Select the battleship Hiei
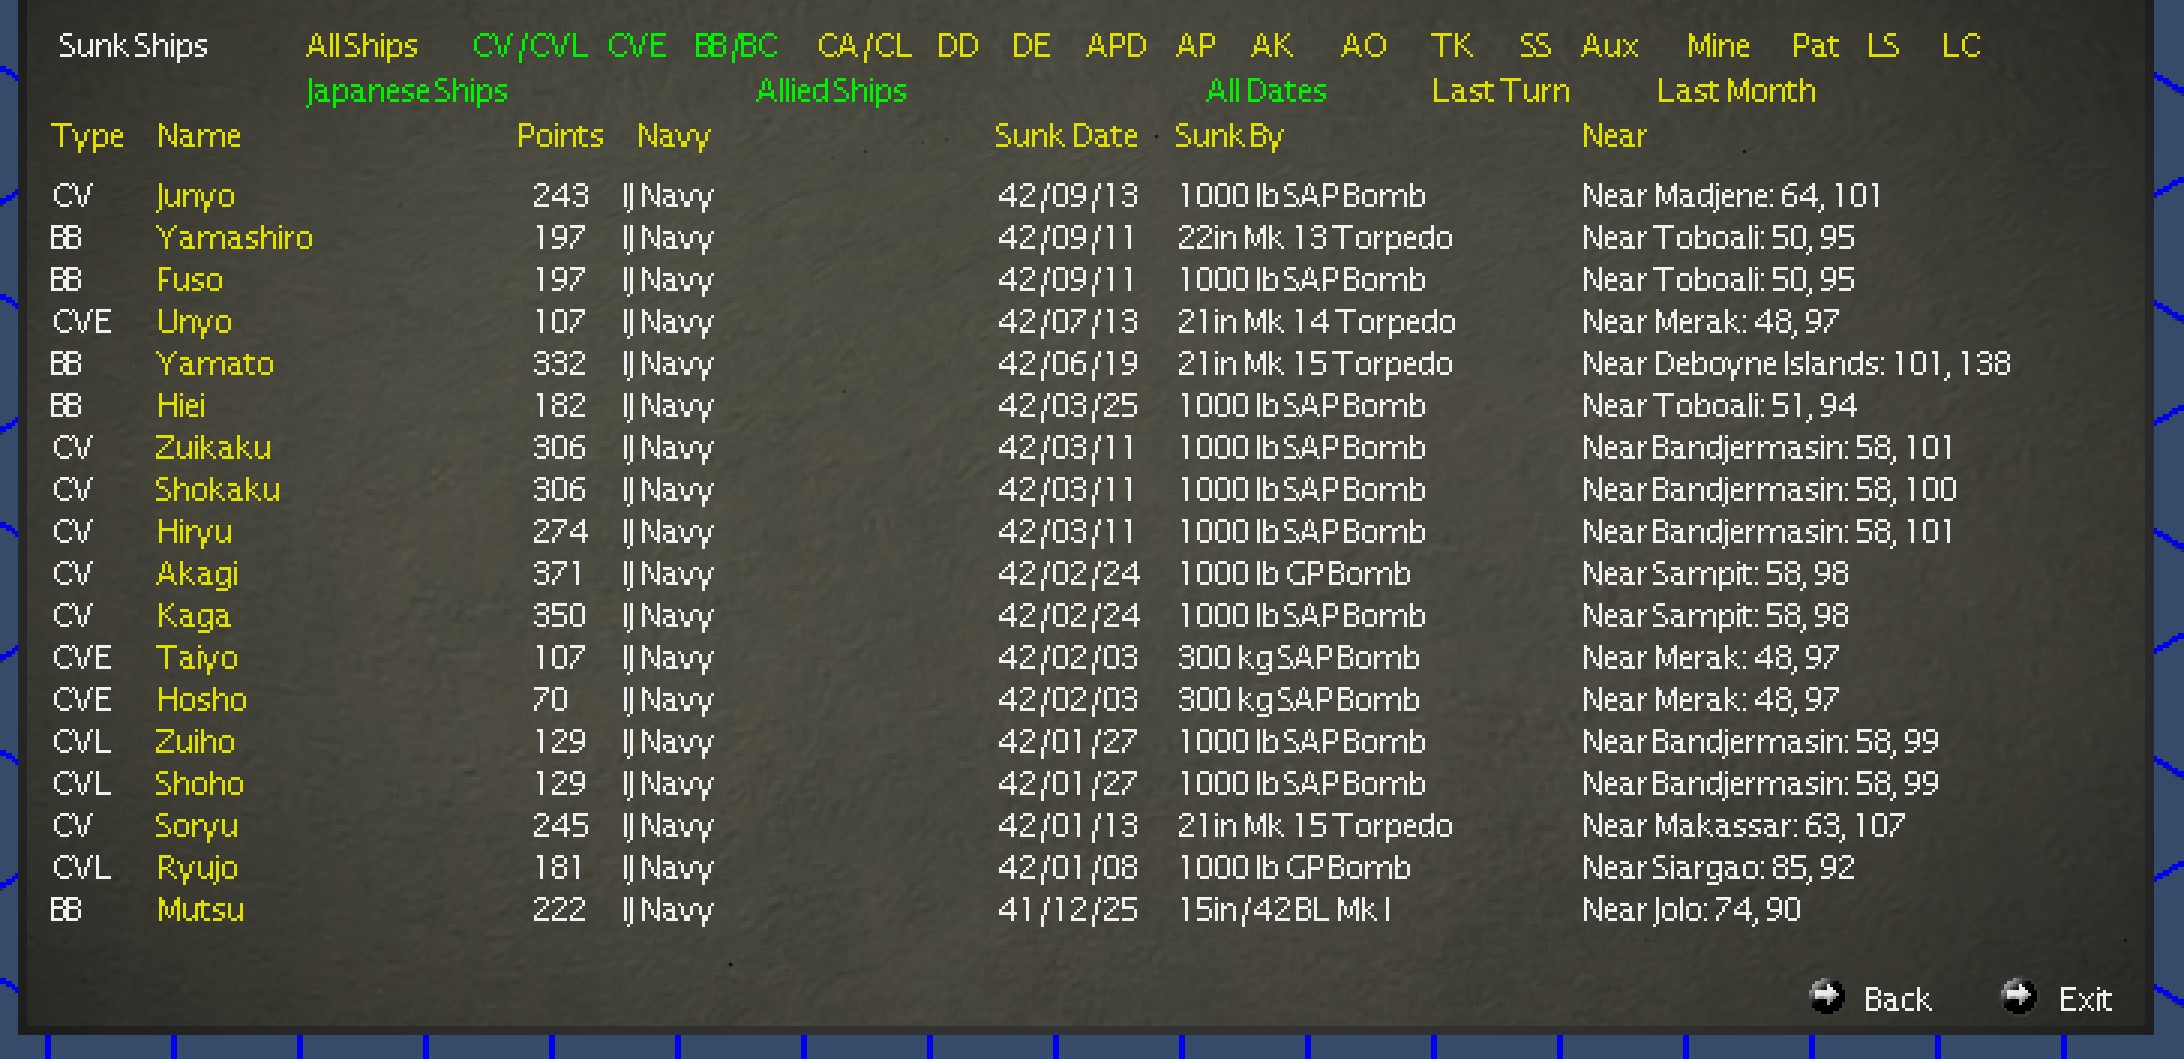 pyautogui.click(x=181, y=405)
